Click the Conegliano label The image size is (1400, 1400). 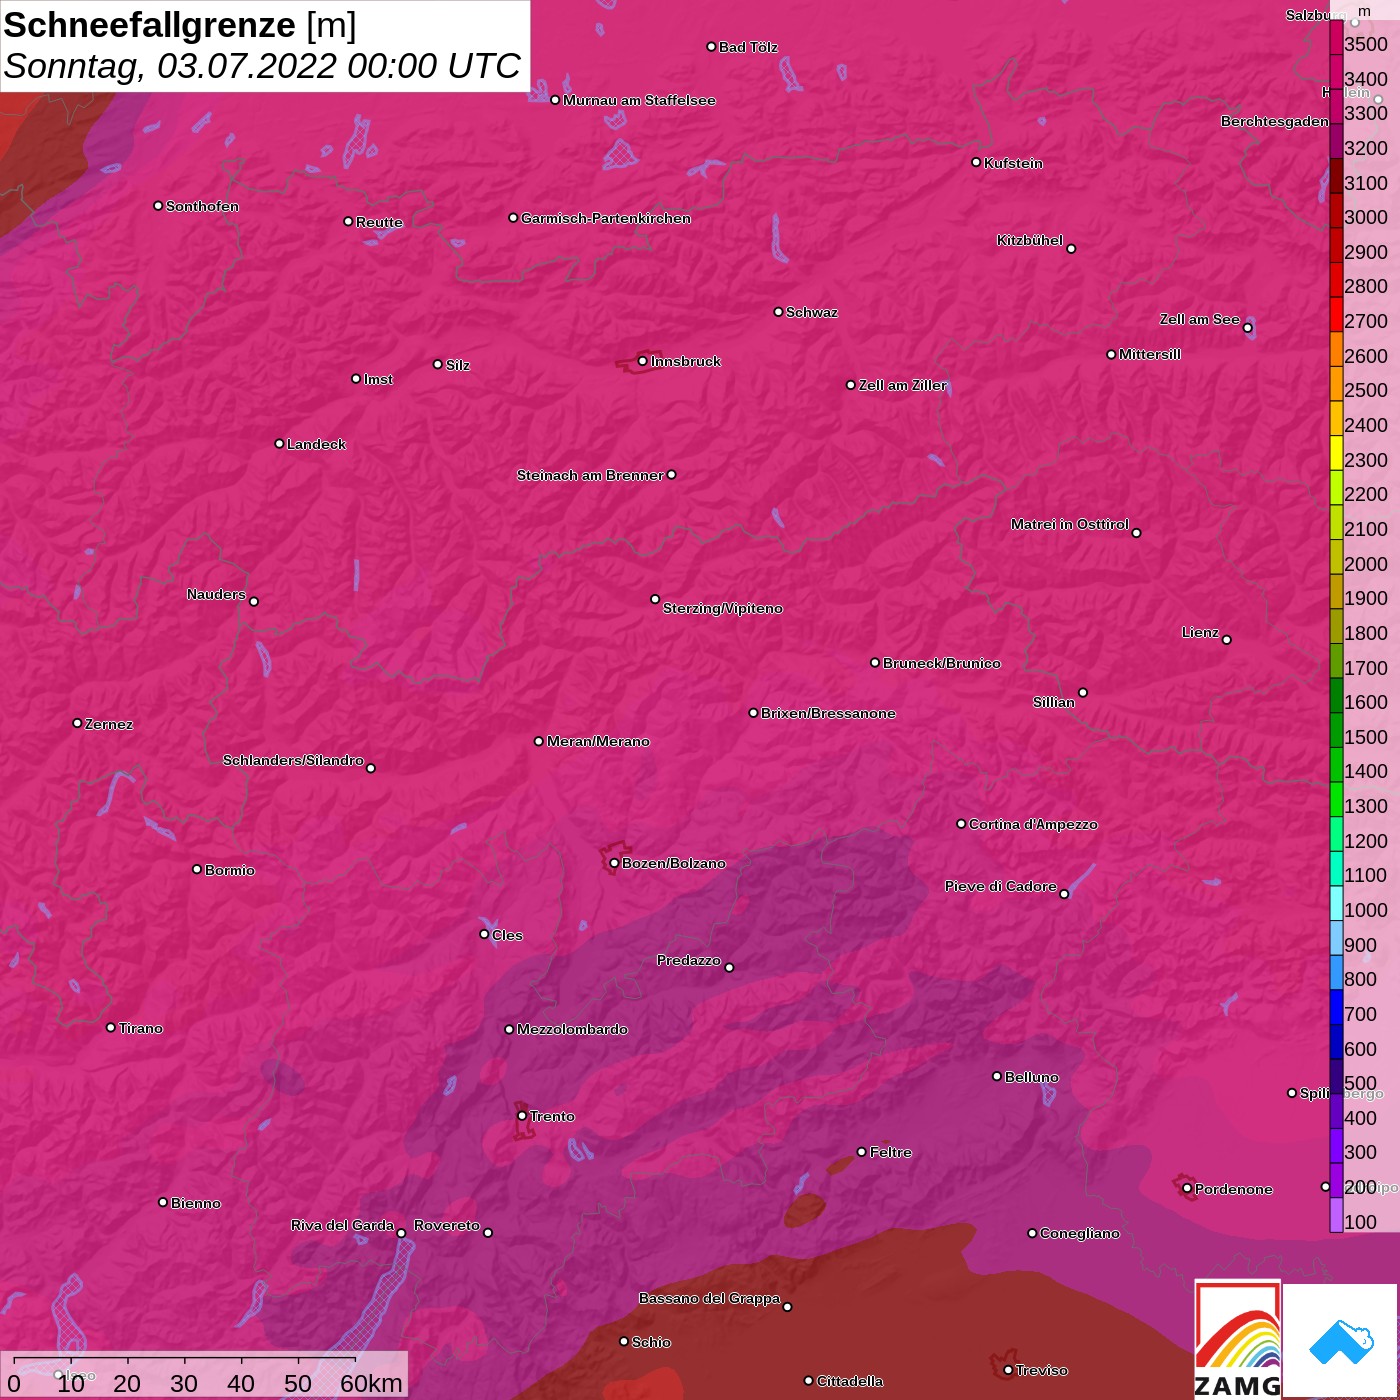point(1080,1233)
